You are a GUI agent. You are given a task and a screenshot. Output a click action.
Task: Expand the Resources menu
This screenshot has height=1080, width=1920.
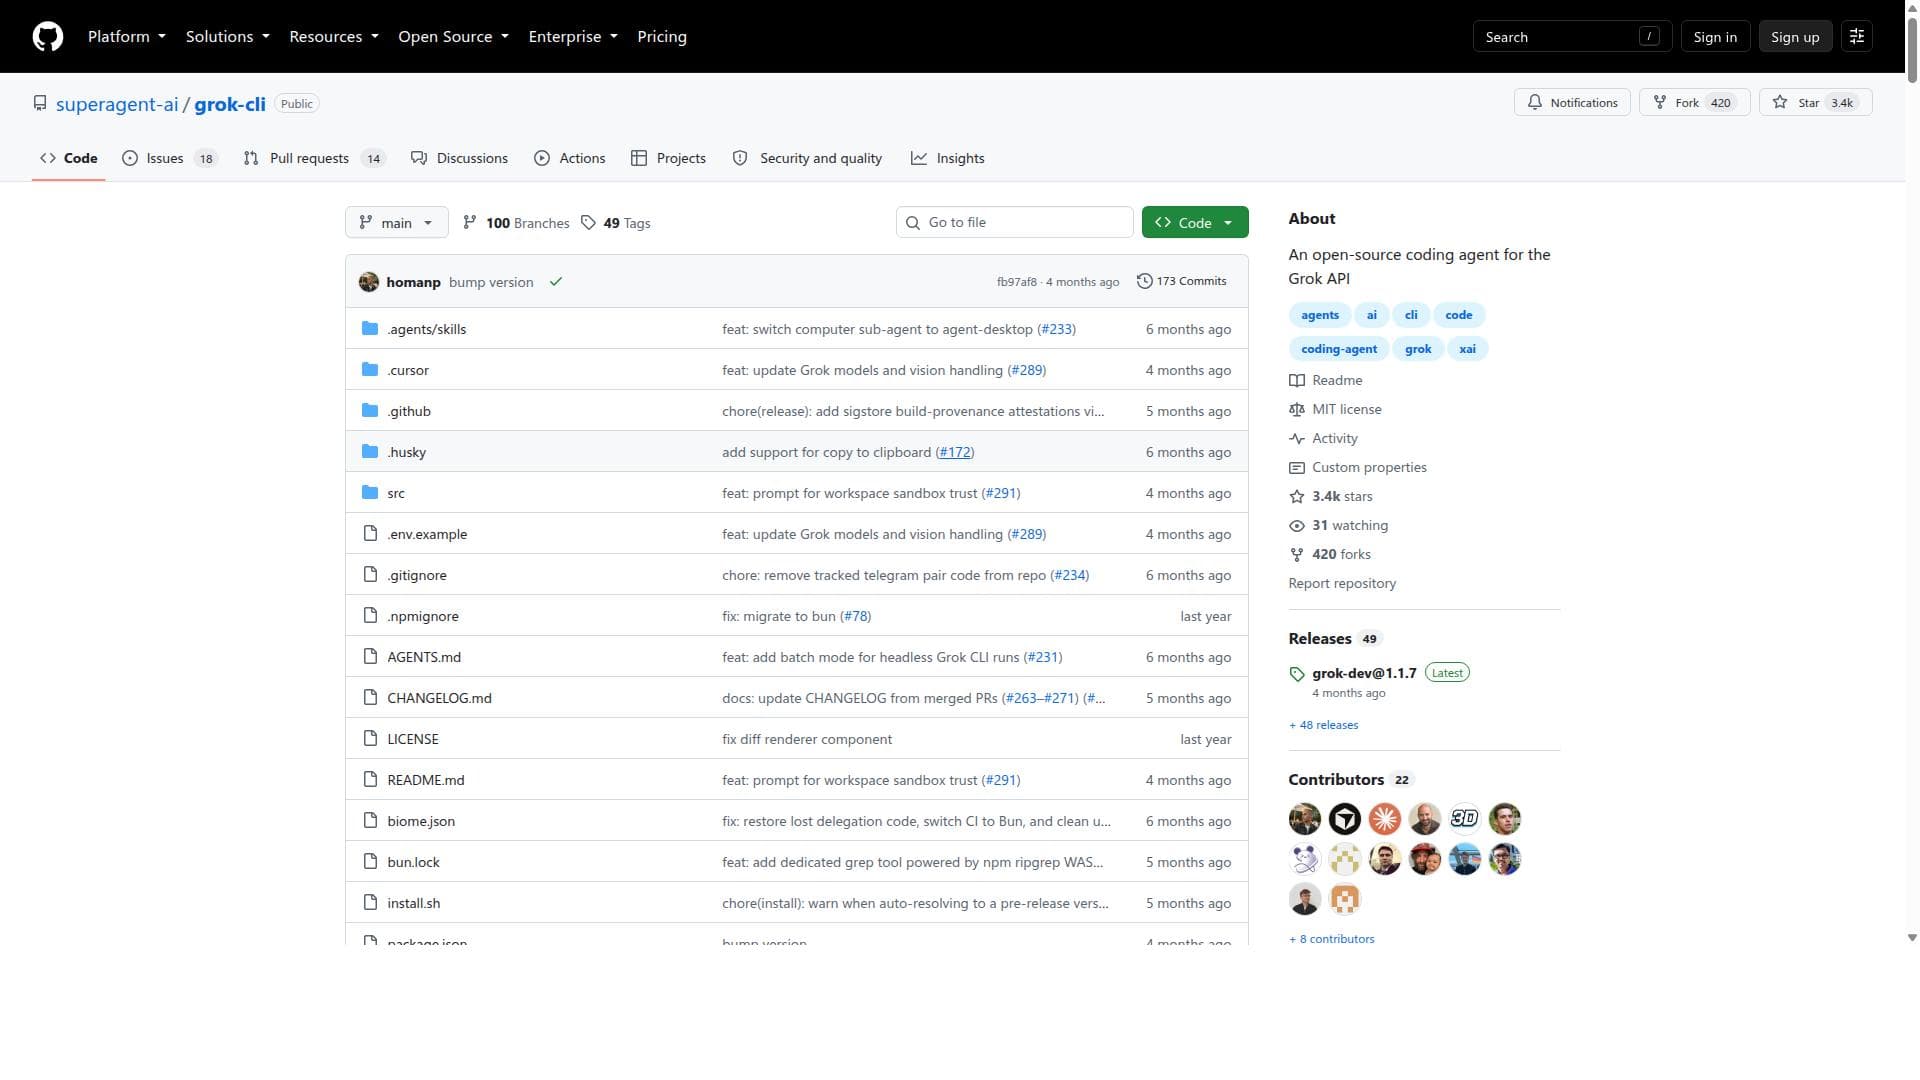click(334, 37)
